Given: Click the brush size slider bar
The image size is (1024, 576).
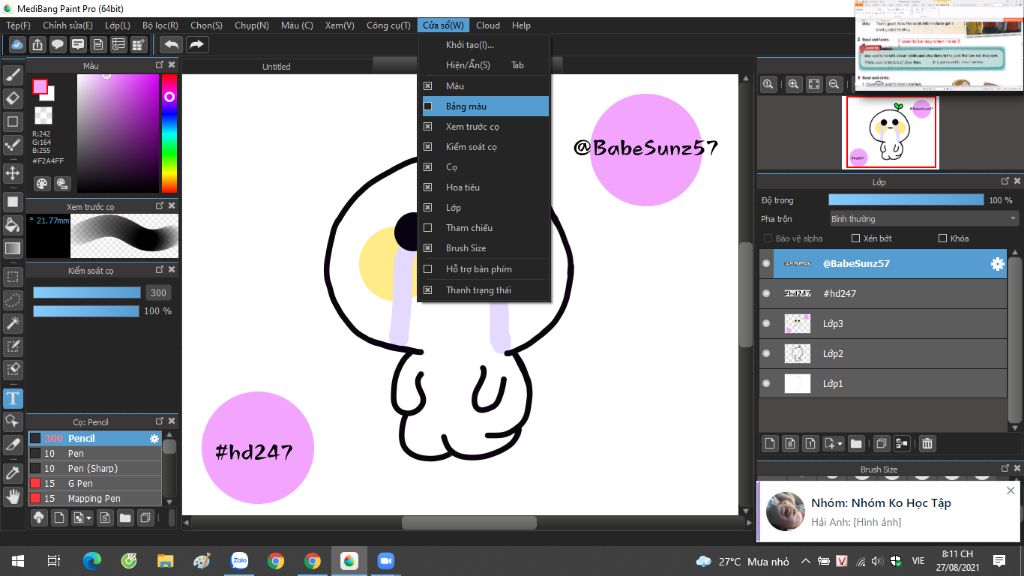Looking at the screenshot, I should tap(87, 293).
